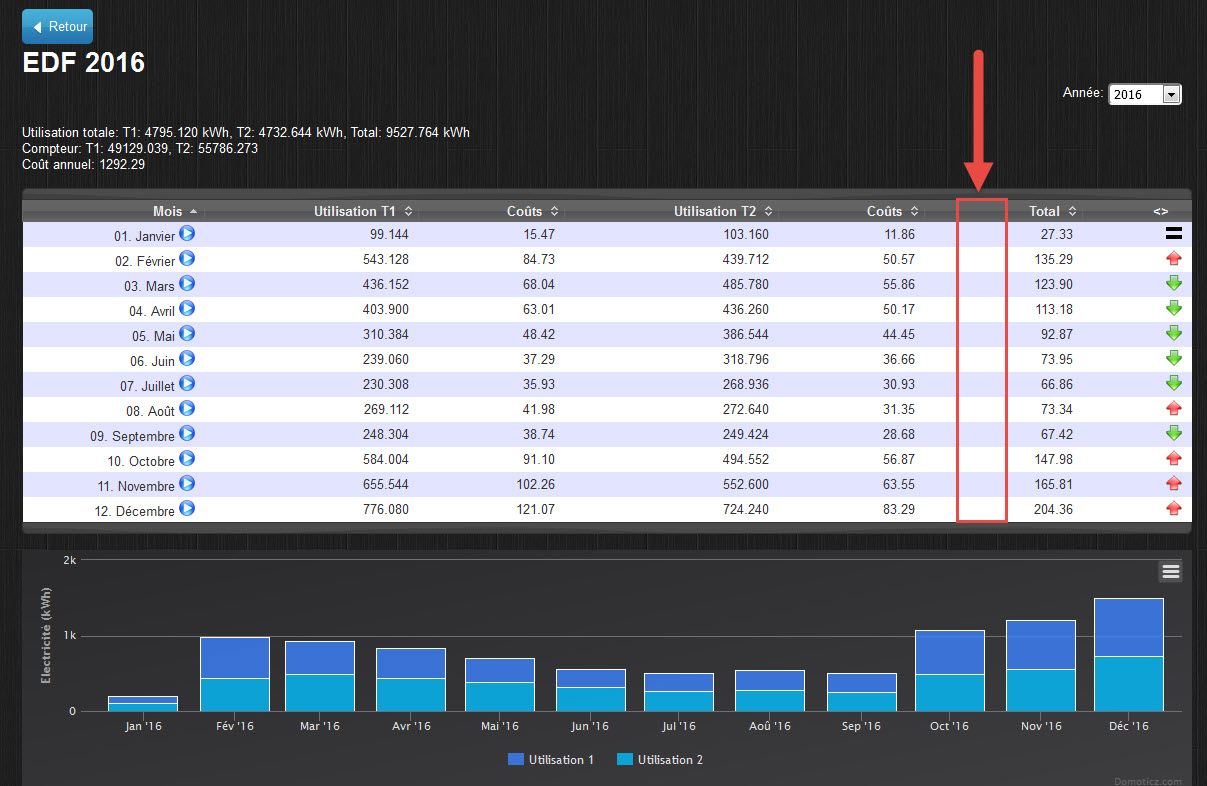Image resolution: width=1207 pixels, height=786 pixels.
Task: Open Juillet details blue arrow icon
Action: pyautogui.click(x=187, y=384)
